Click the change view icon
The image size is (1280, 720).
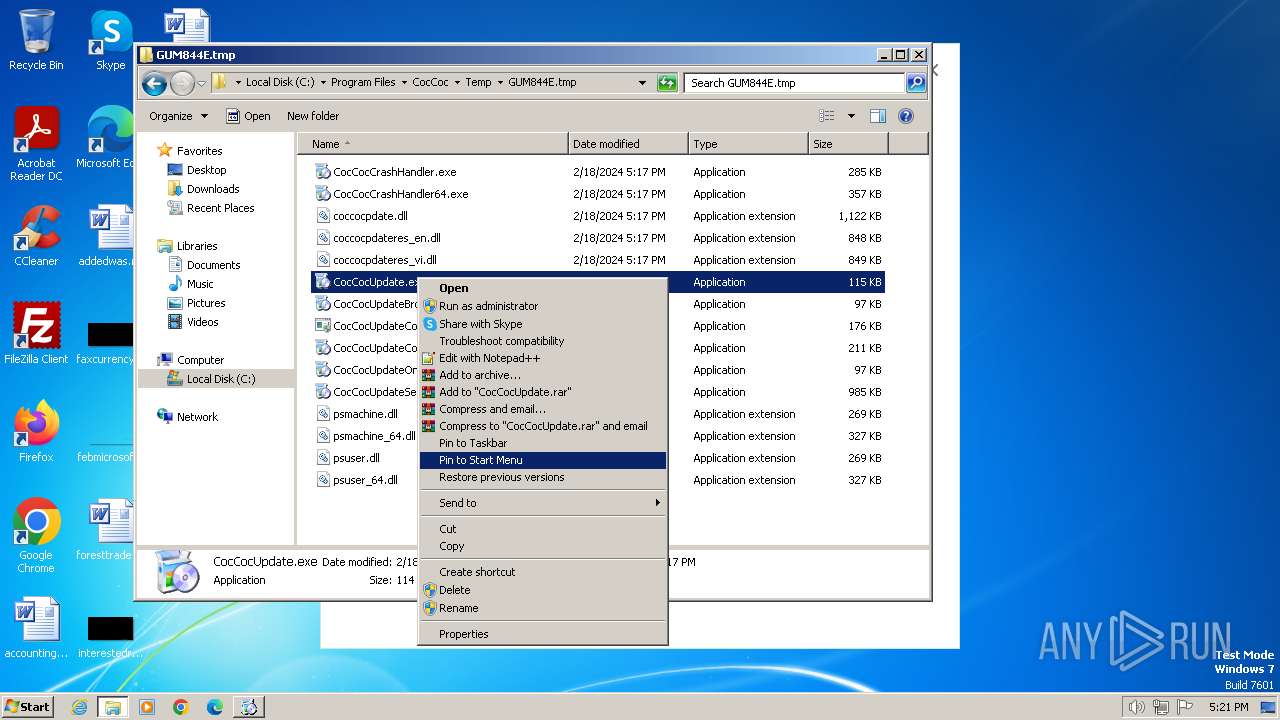[827, 116]
